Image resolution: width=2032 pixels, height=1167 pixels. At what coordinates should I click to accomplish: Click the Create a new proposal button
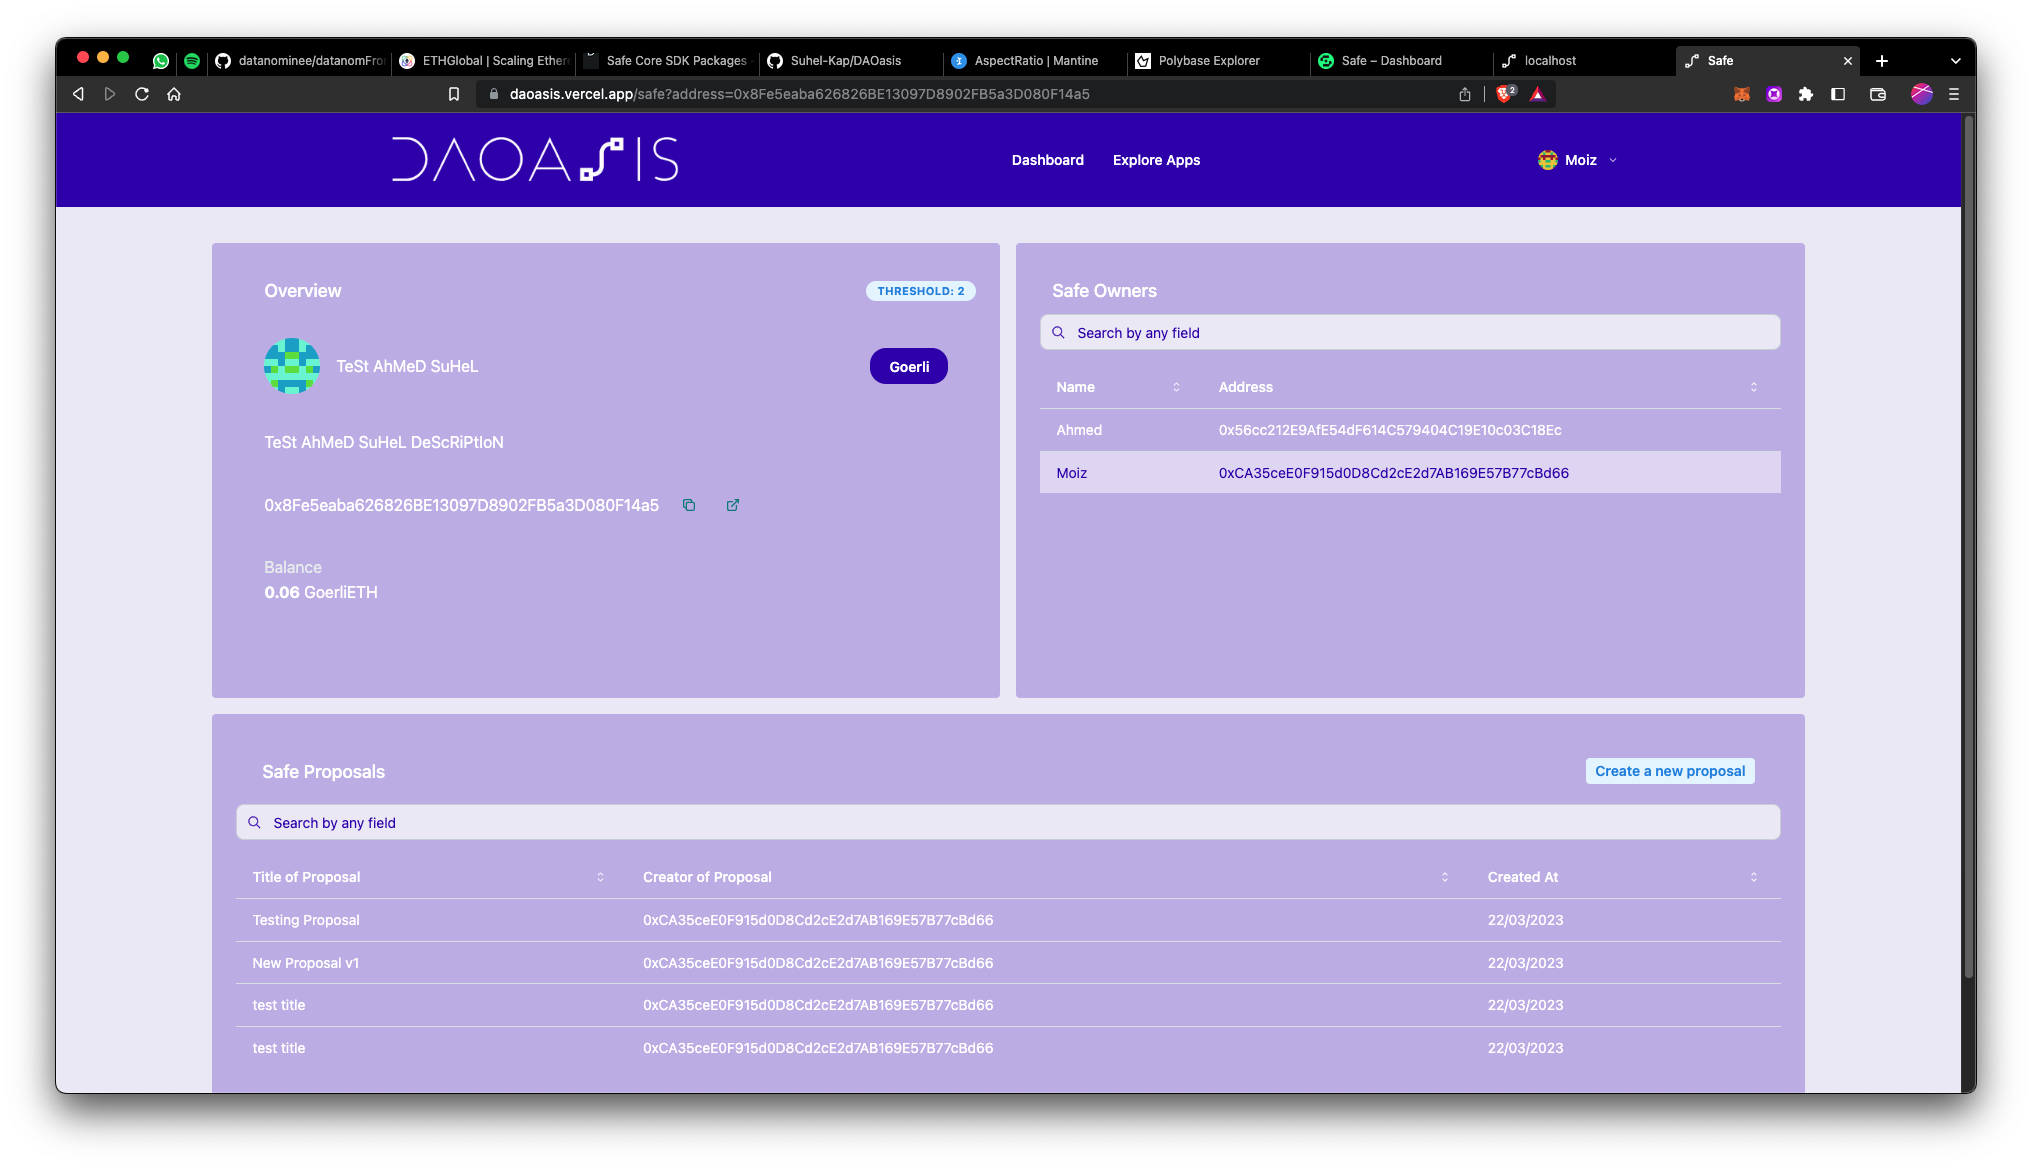tap(1669, 771)
